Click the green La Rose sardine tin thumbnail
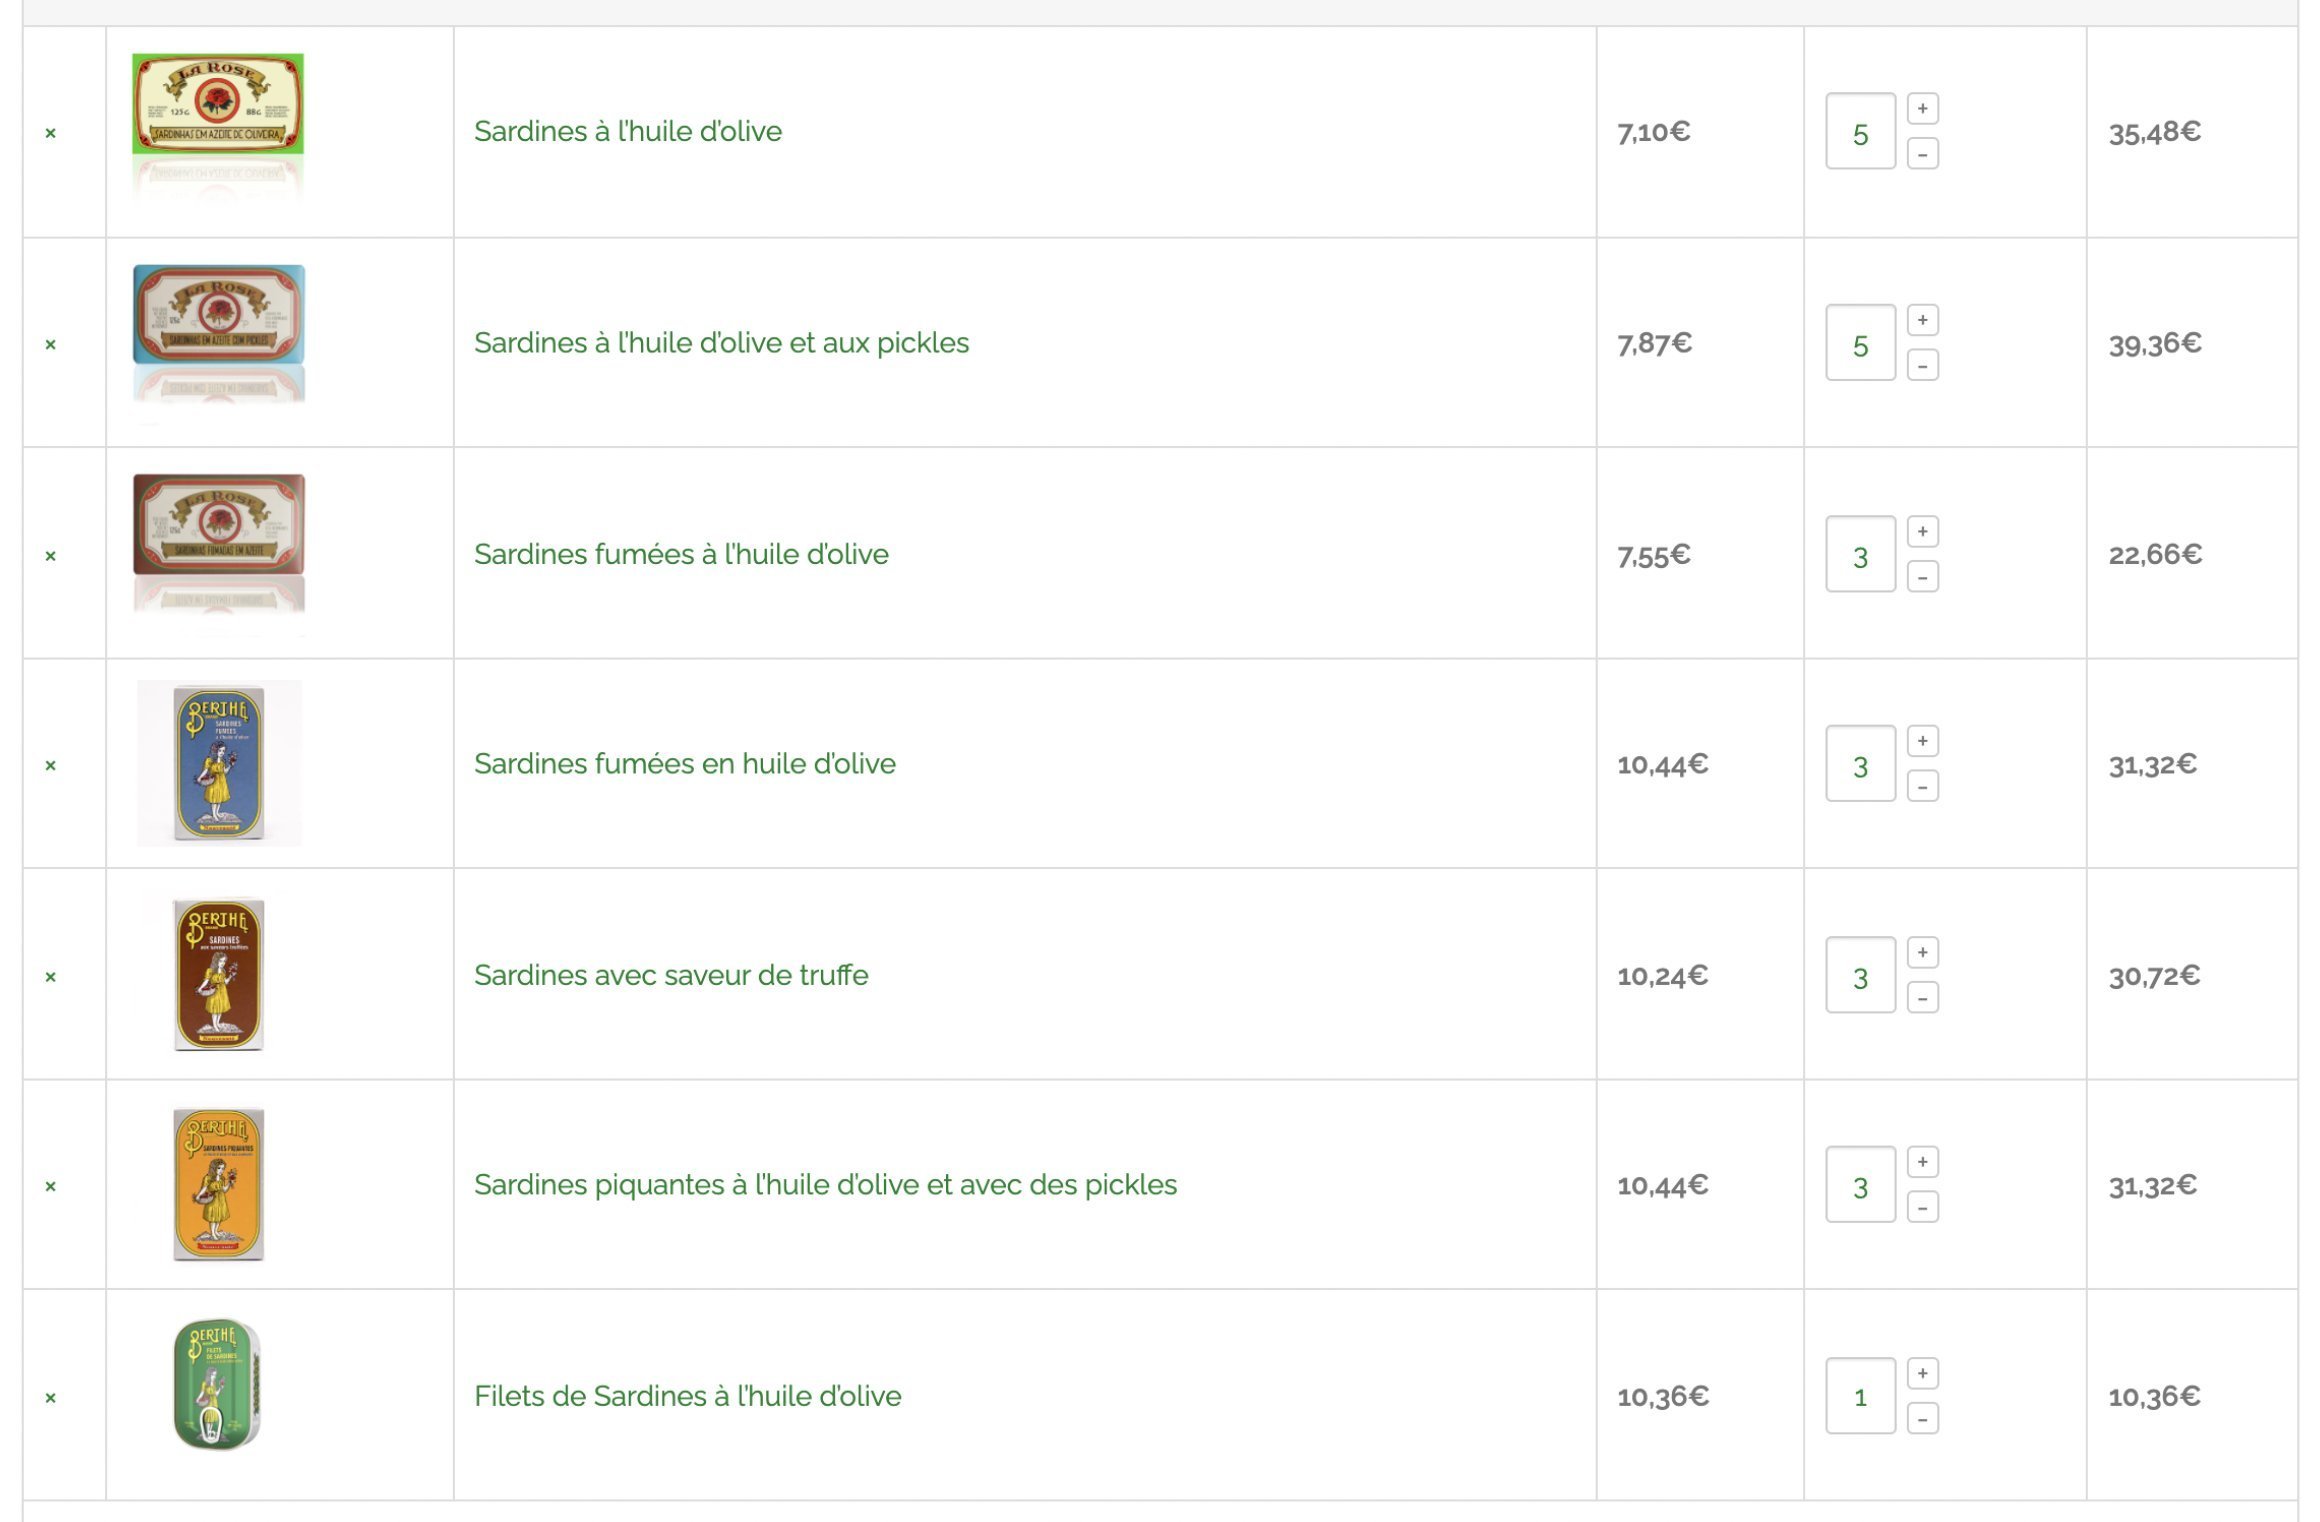 [x=218, y=105]
